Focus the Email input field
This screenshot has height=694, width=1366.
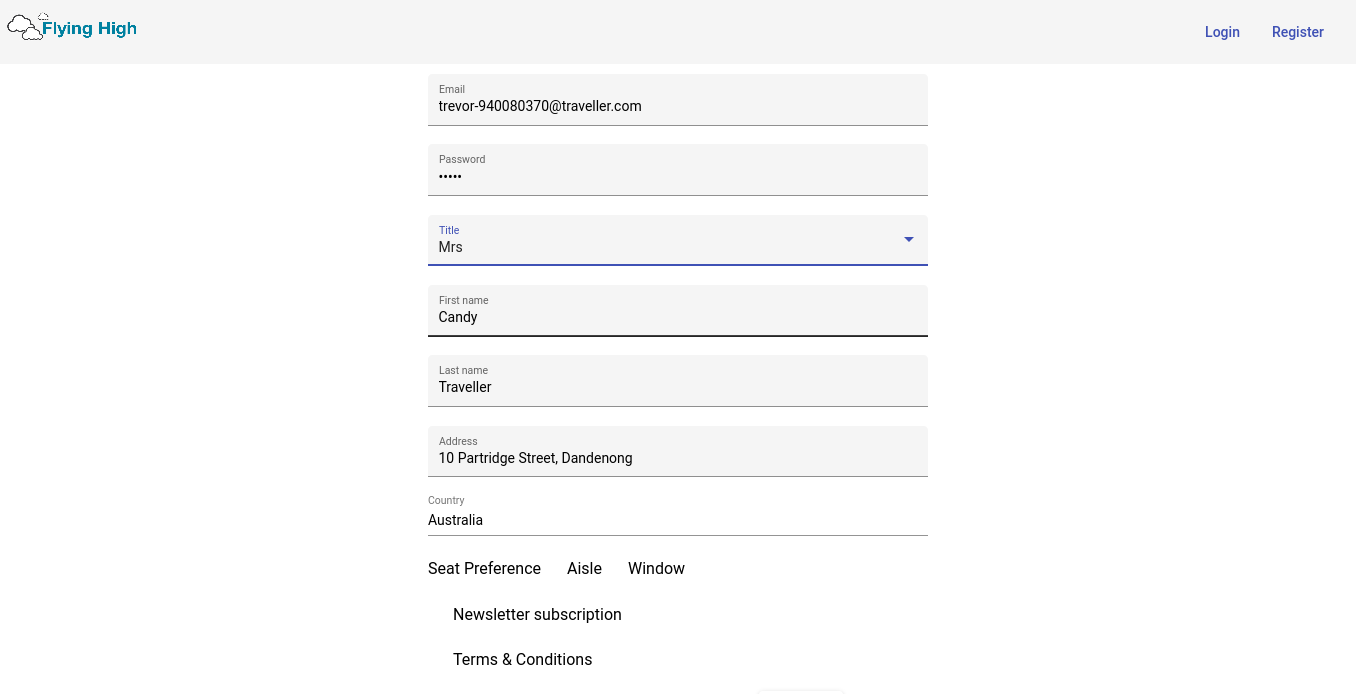tap(677, 106)
